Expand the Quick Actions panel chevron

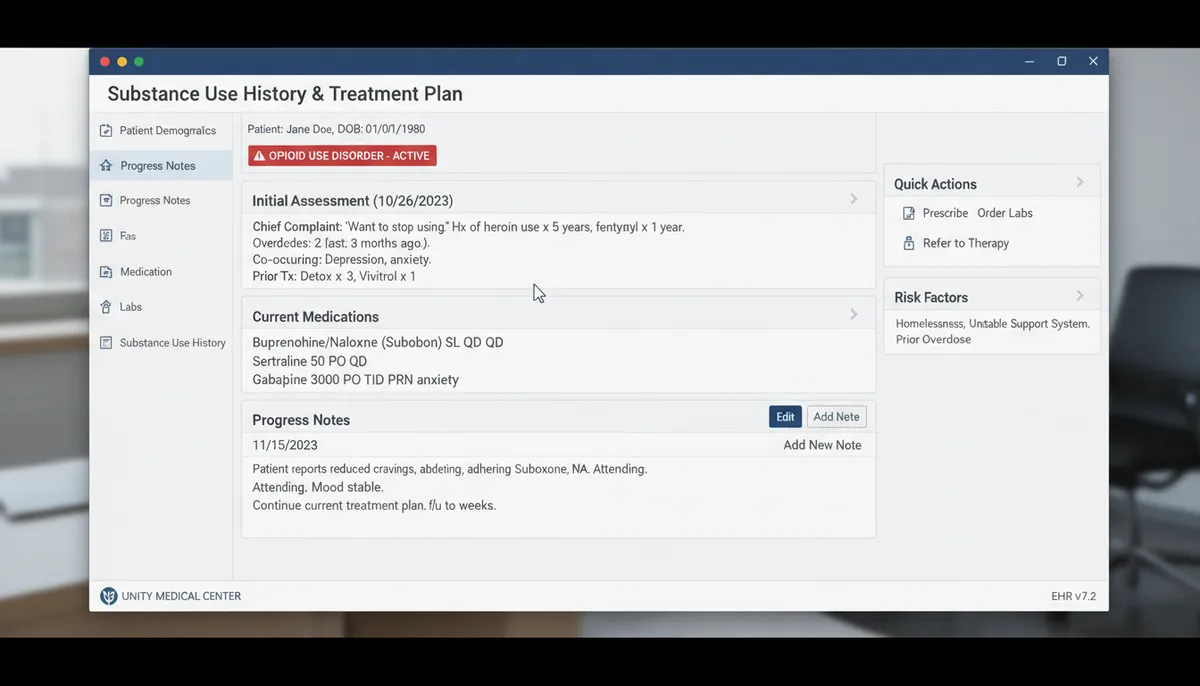click(1080, 182)
